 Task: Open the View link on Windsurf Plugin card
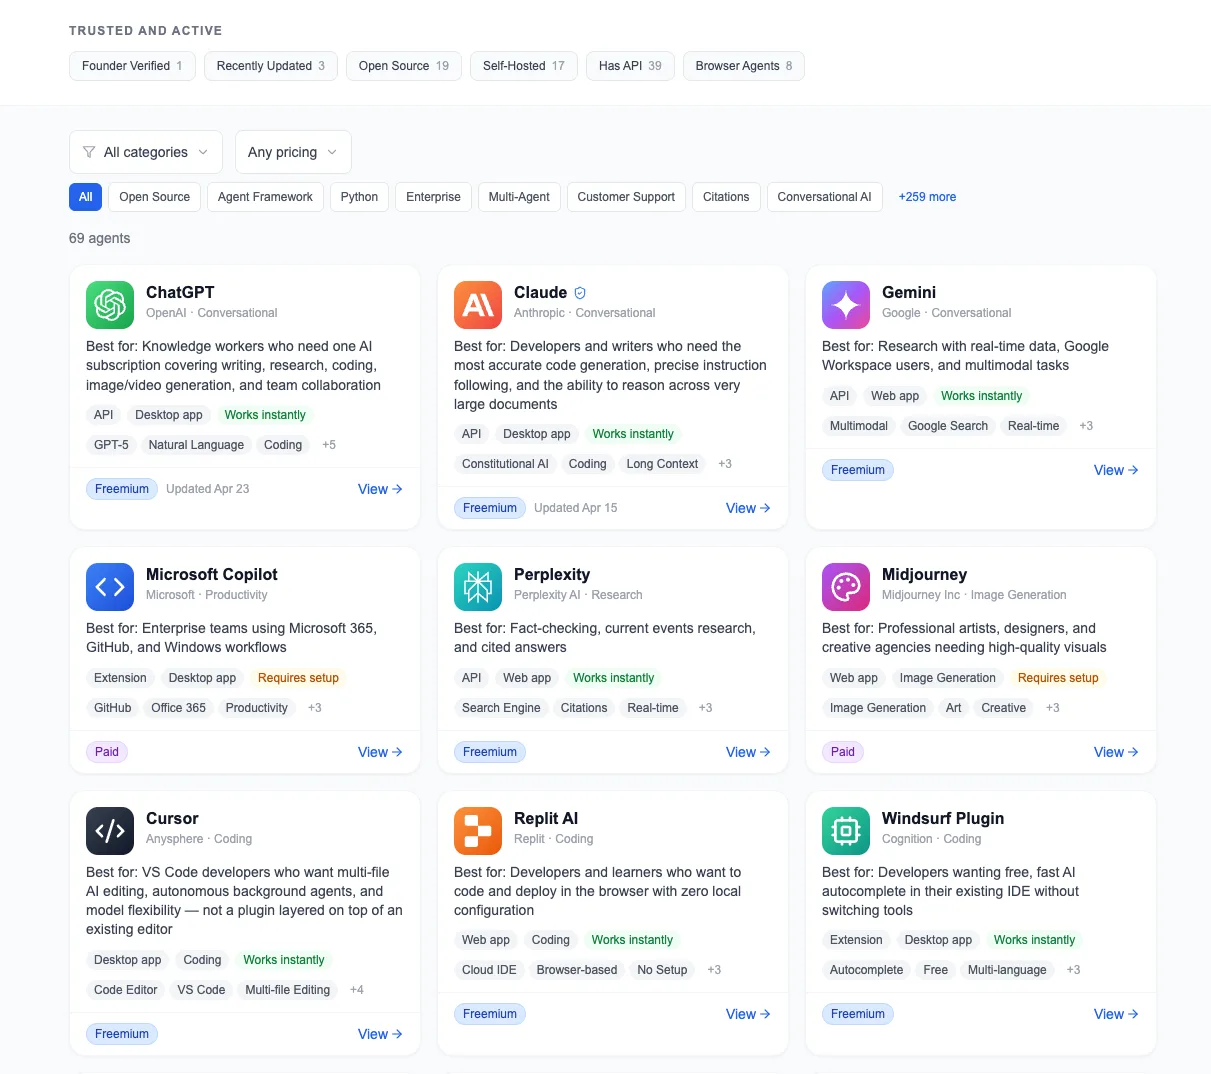(1116, 1014)
